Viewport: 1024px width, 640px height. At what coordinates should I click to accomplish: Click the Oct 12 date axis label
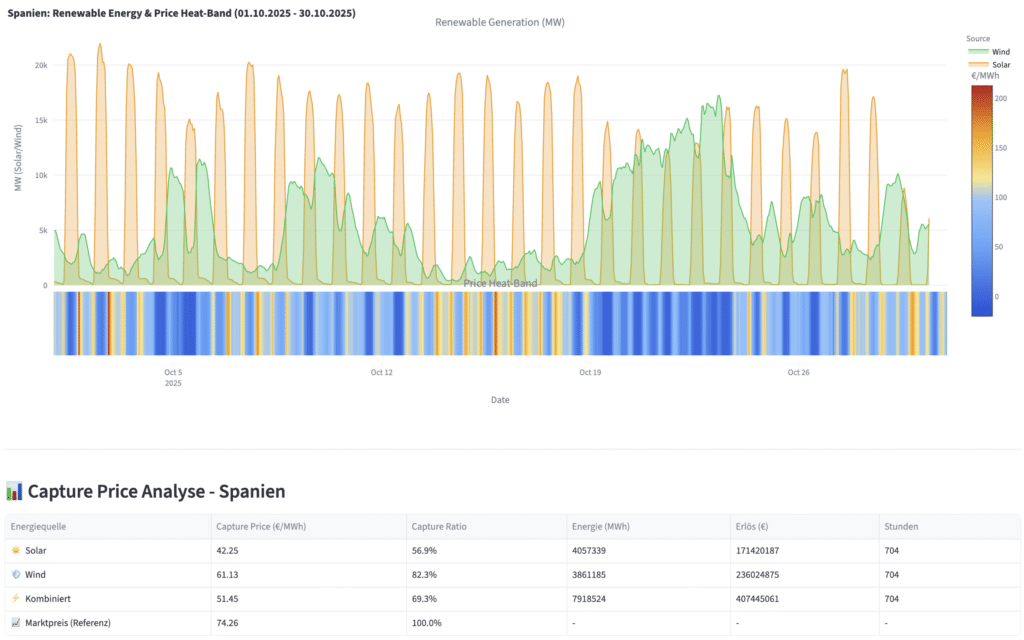click(381, 372)
